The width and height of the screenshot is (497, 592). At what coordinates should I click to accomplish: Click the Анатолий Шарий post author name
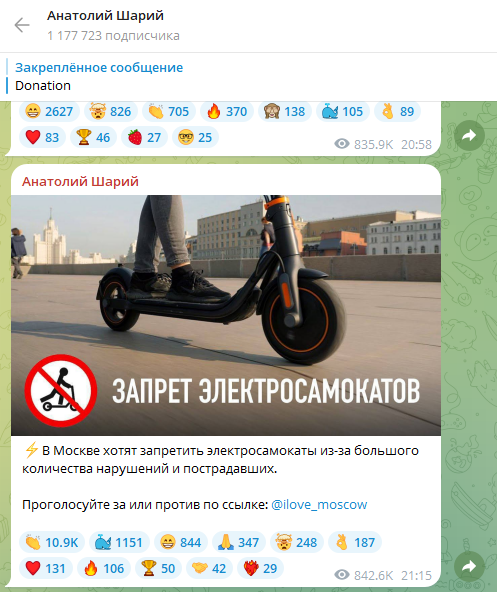pos(80,182)
